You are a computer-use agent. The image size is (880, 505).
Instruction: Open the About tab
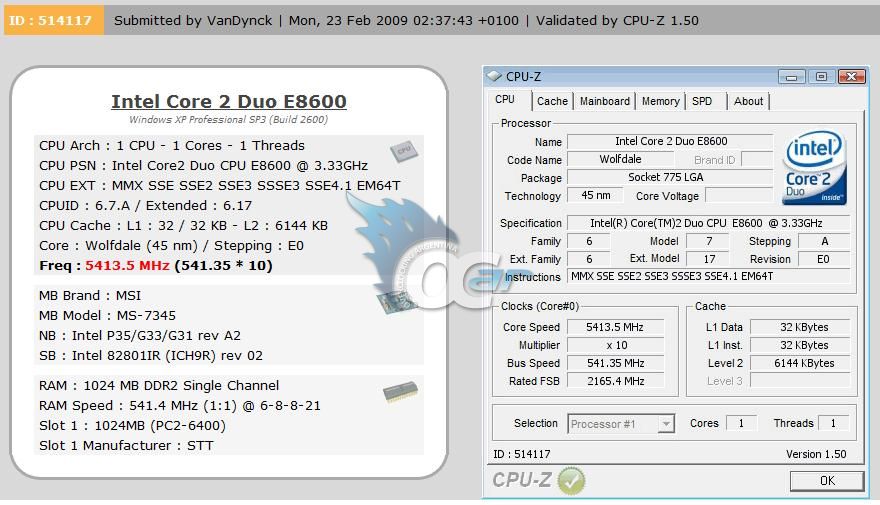(x=748, y=102)
